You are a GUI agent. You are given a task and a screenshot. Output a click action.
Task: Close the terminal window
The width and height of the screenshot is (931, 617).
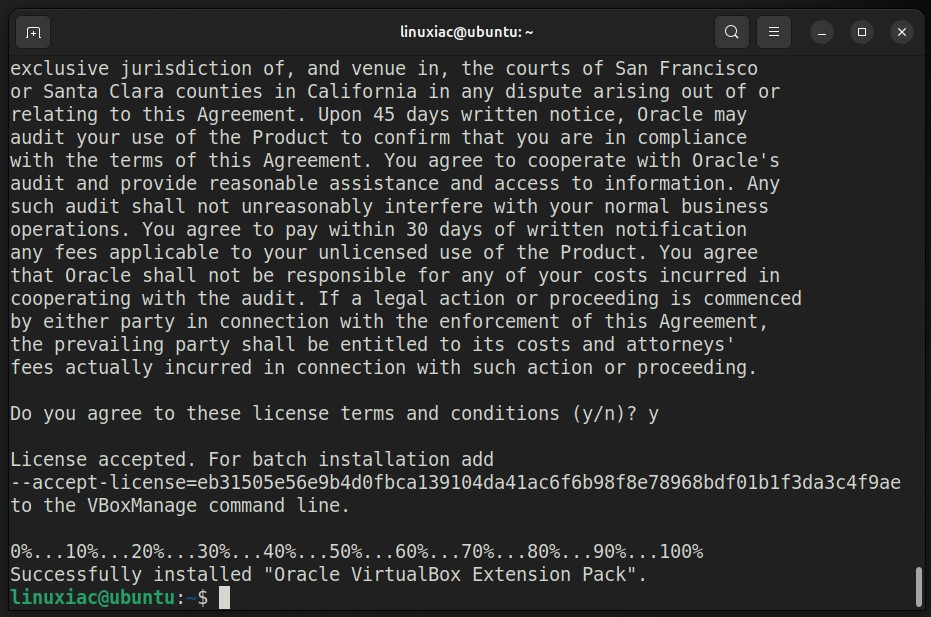[x=901, y=32]
